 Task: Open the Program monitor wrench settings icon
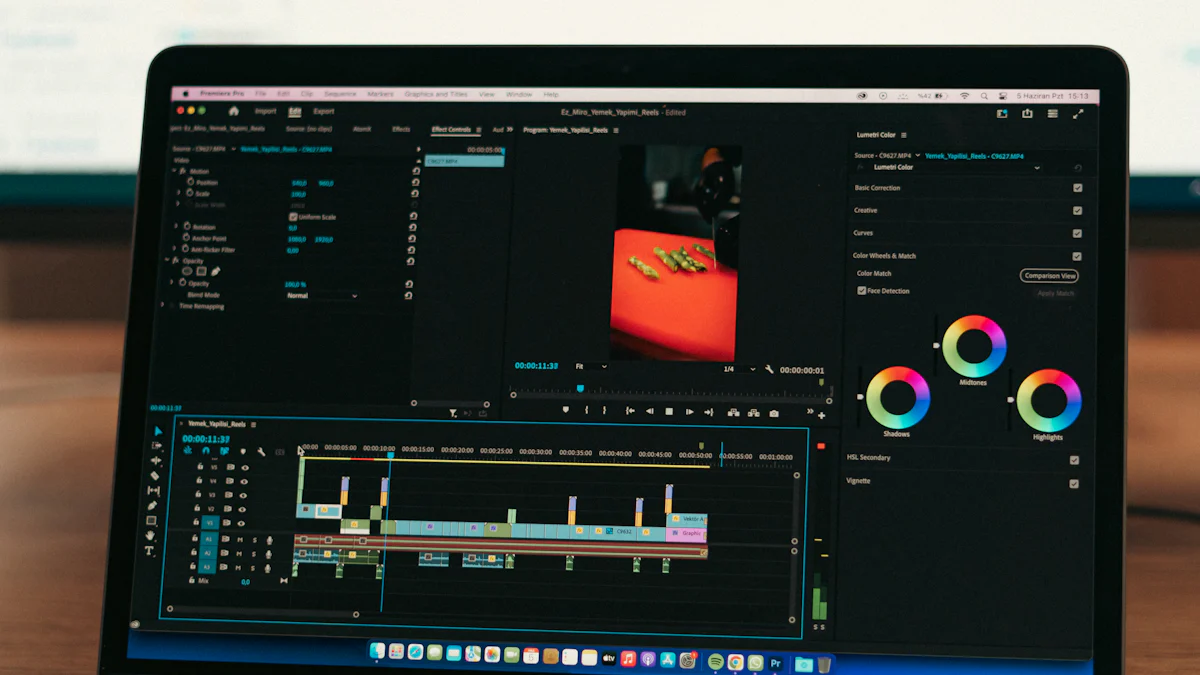[x=768, y=370]
